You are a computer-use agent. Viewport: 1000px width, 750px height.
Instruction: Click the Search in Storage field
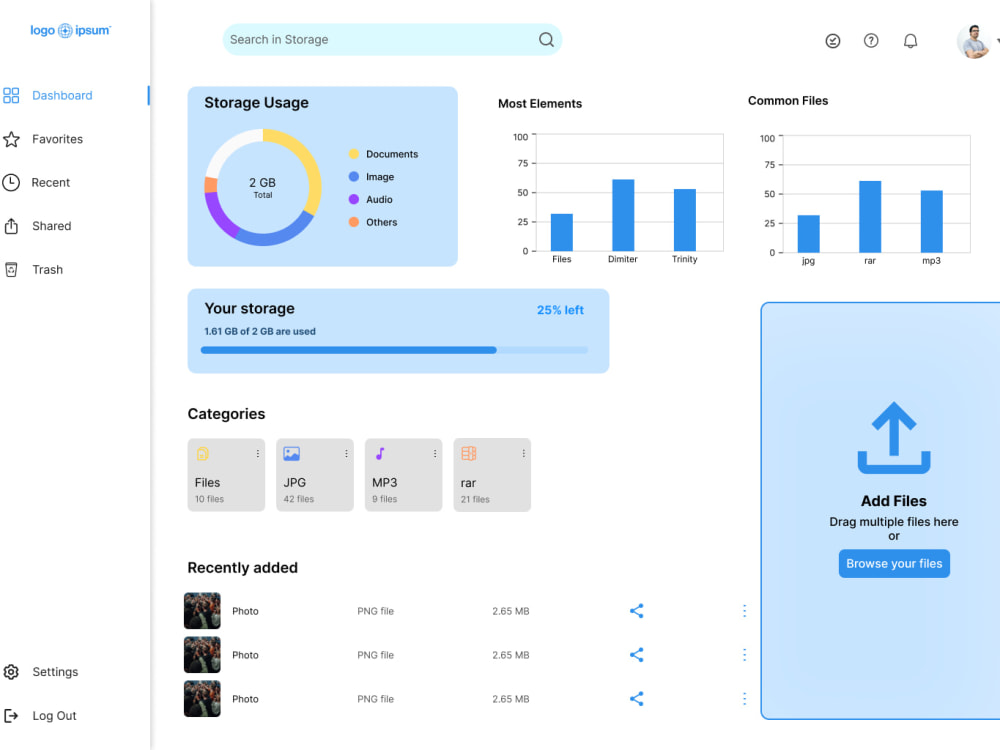tap(392, 40)
